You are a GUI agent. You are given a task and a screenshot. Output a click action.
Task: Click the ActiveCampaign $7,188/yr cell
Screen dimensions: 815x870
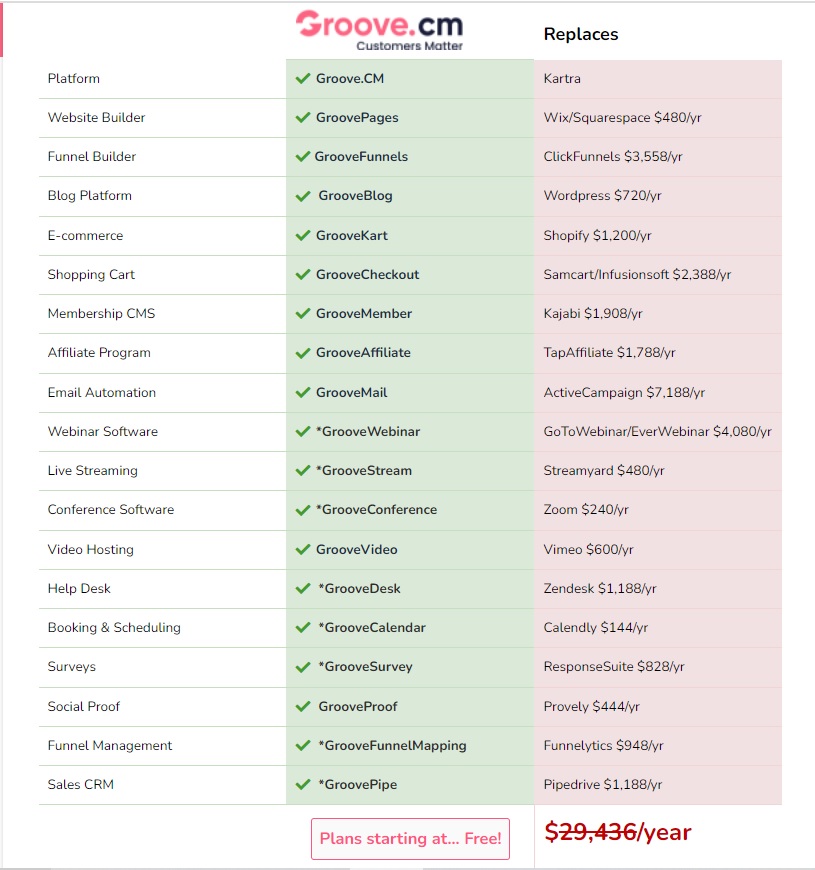(624, 393)
